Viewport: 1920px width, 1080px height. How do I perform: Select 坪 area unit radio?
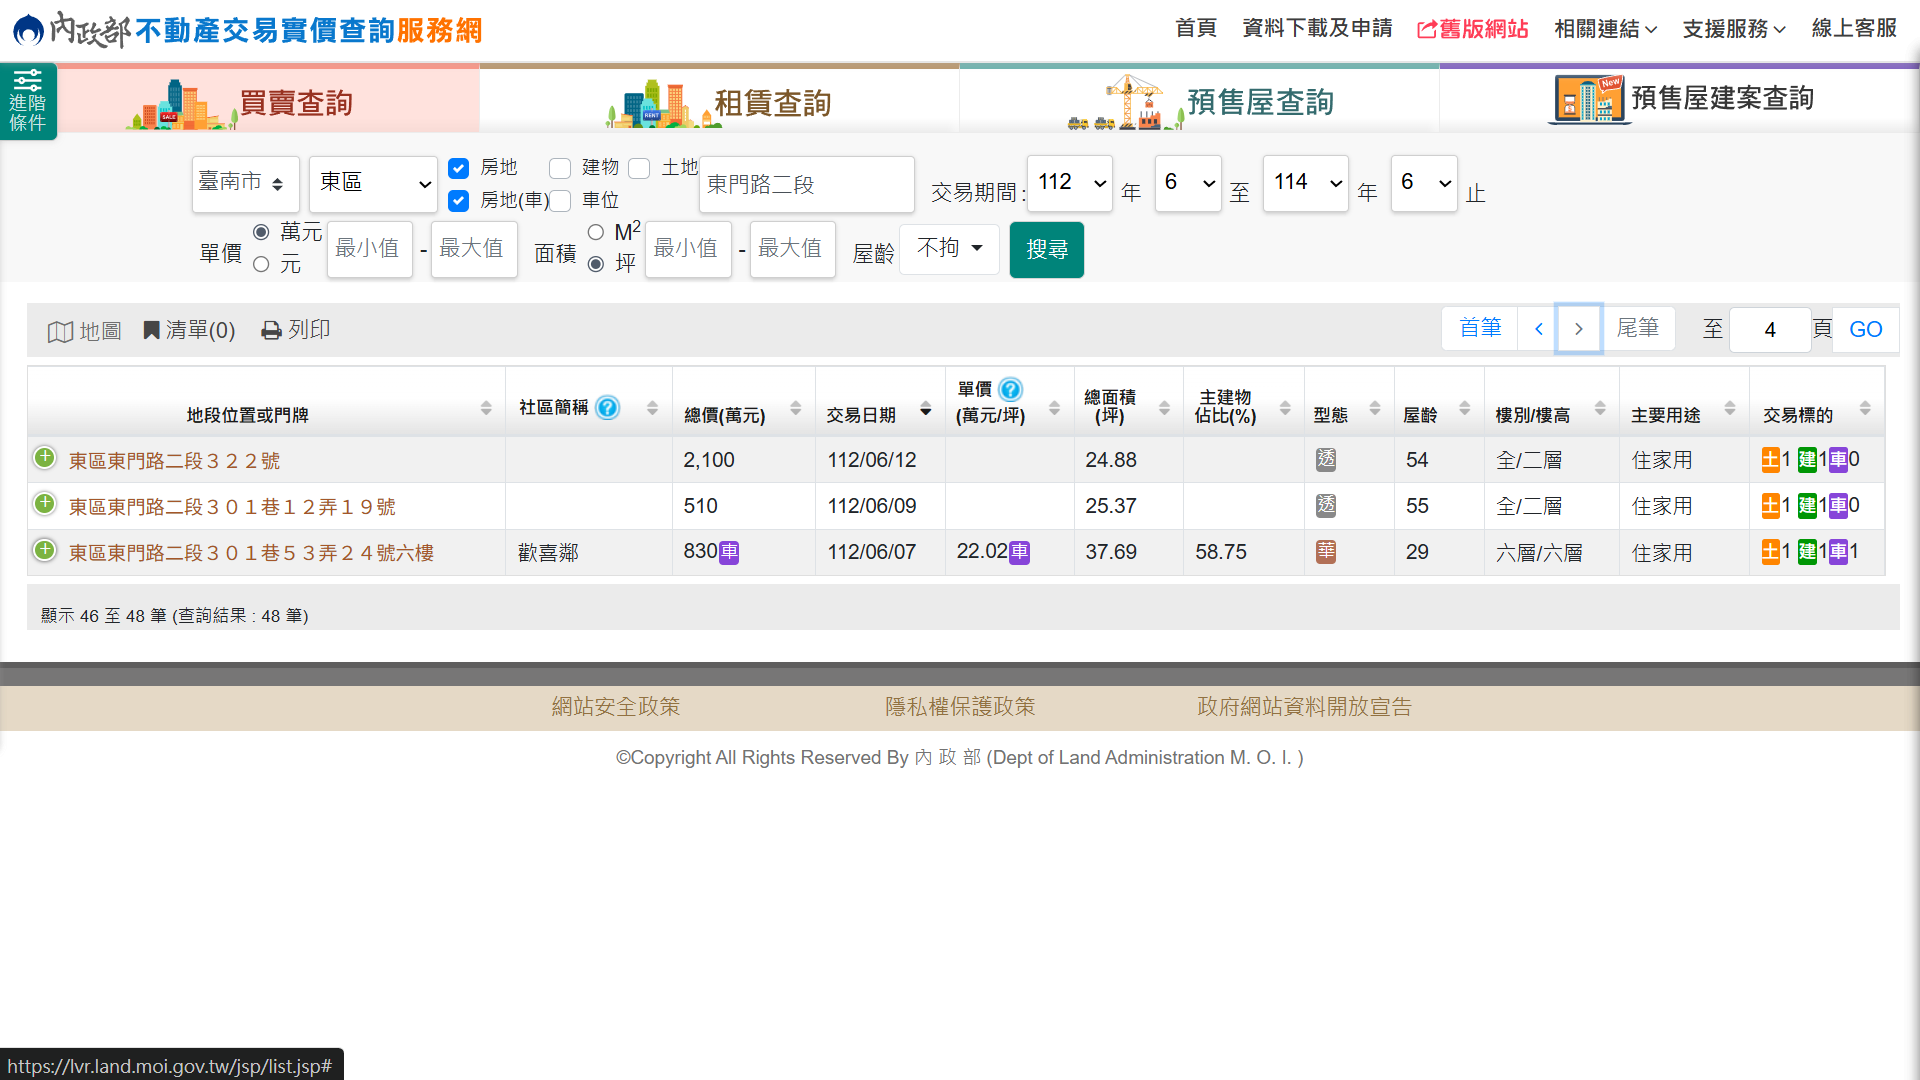coord(596,264)
